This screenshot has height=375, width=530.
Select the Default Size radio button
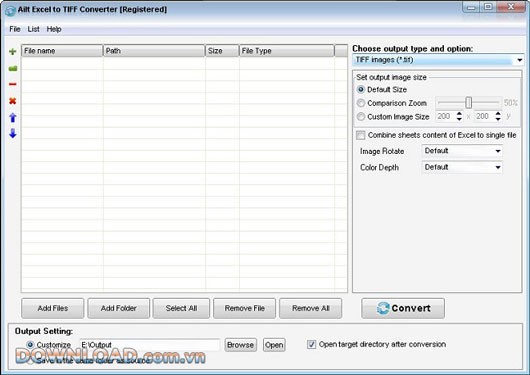[x=361, y=90]
